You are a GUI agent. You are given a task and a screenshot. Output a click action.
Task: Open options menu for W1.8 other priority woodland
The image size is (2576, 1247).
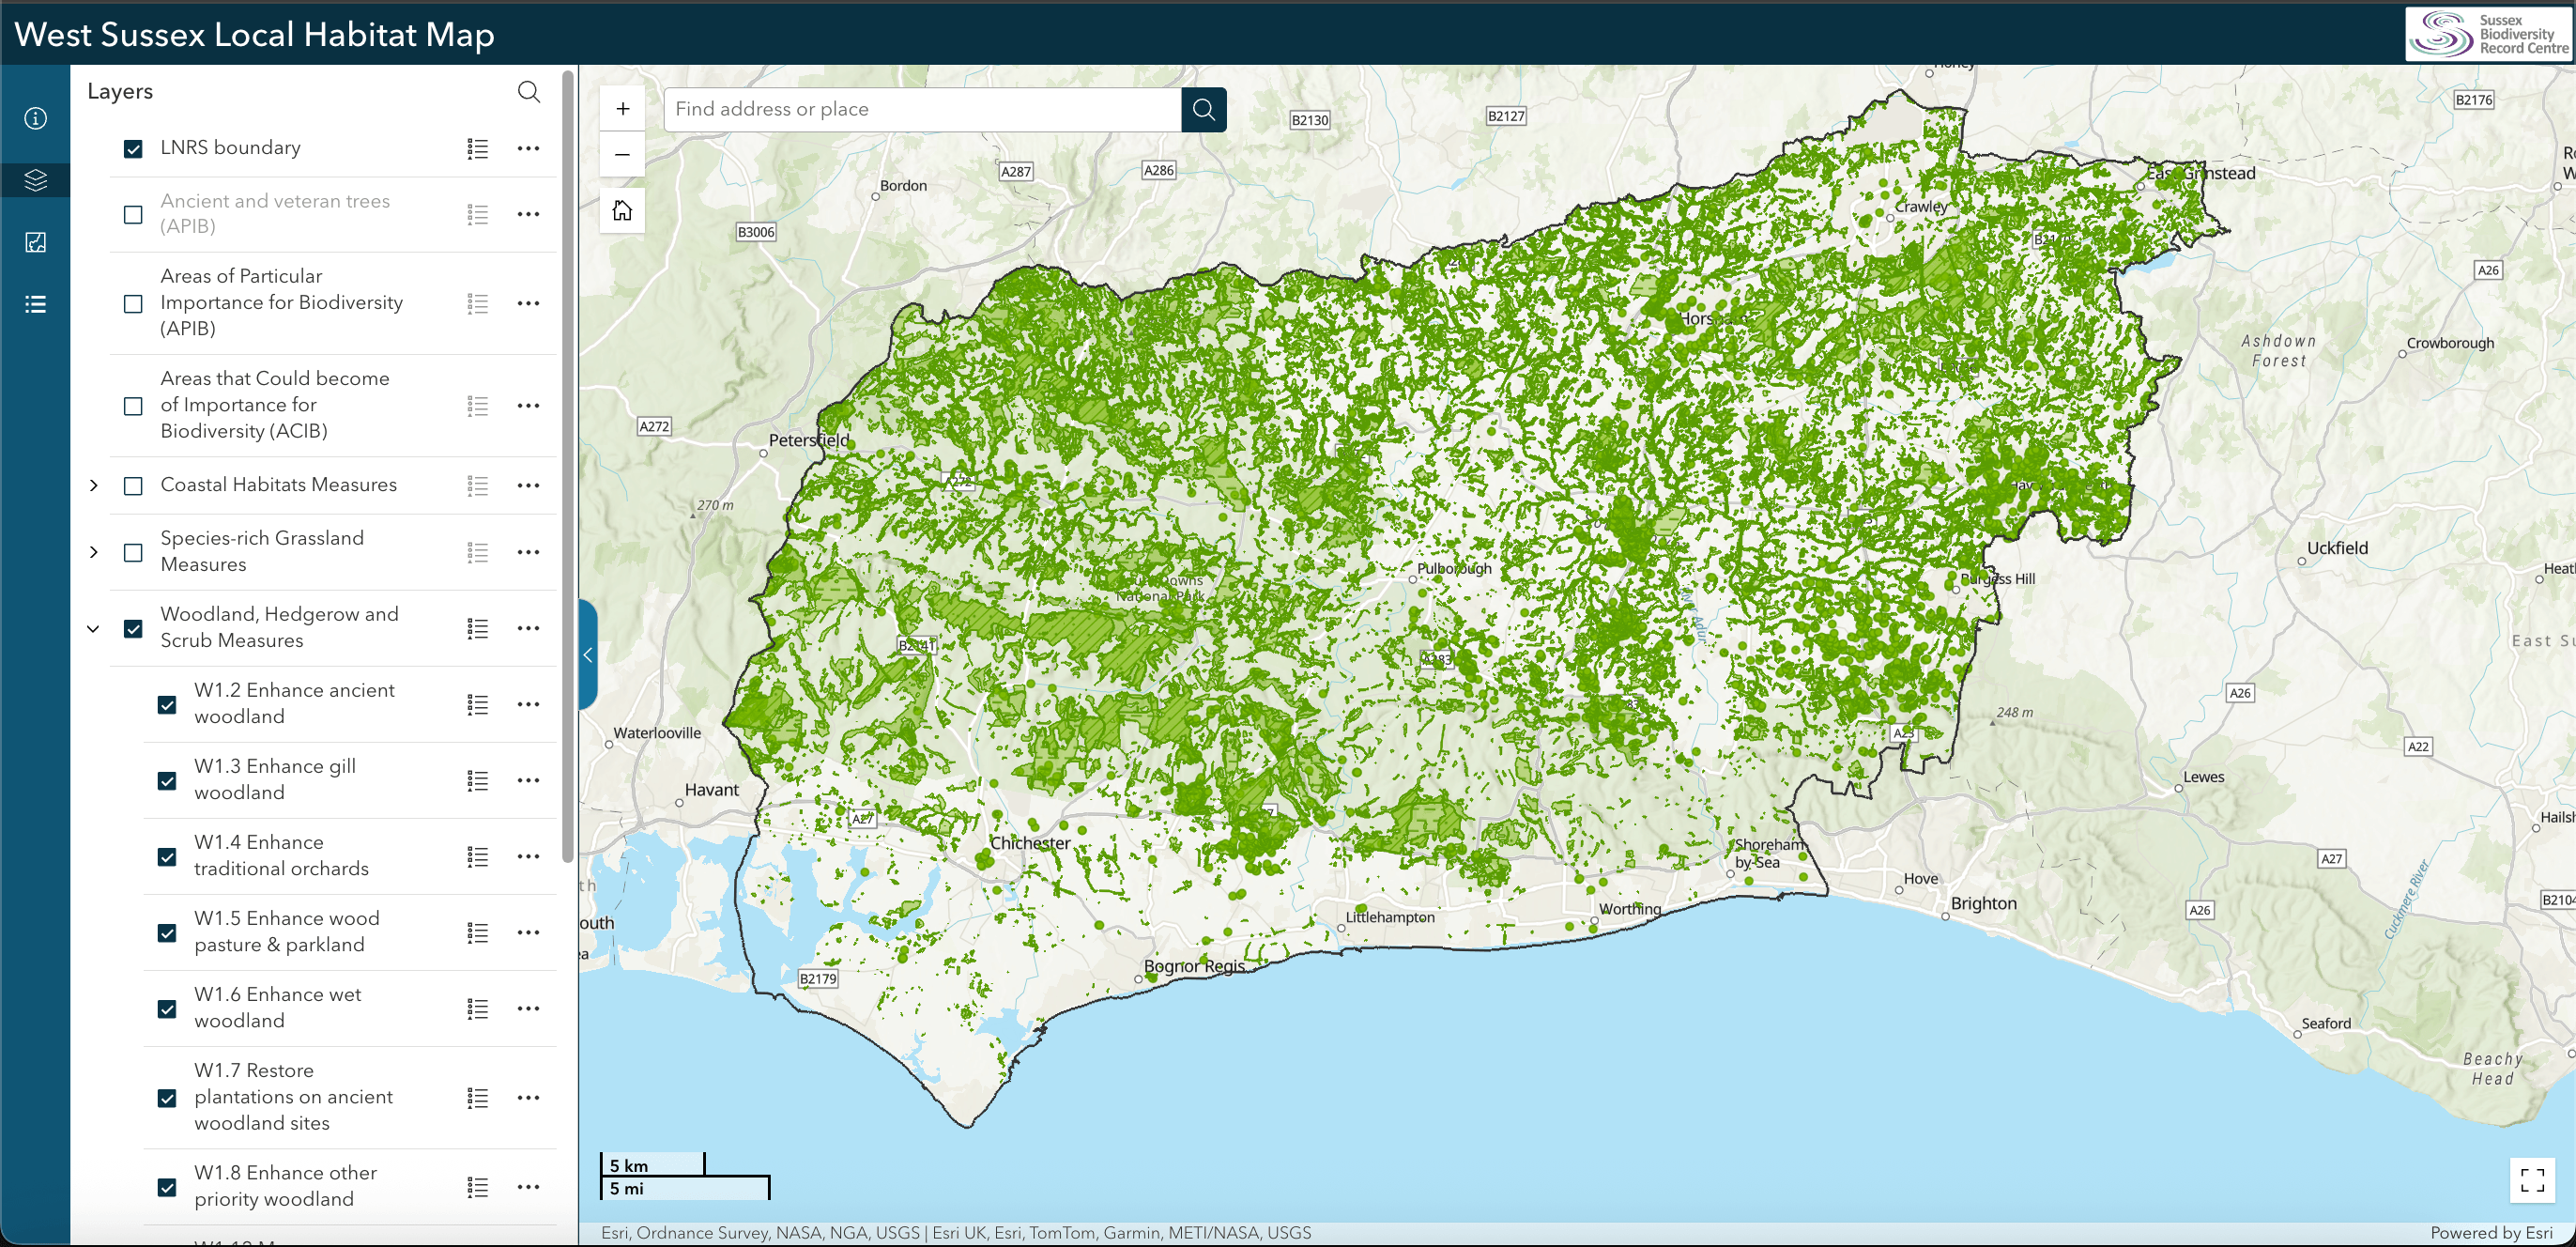pyautogui.click(x=528, y=1187)
